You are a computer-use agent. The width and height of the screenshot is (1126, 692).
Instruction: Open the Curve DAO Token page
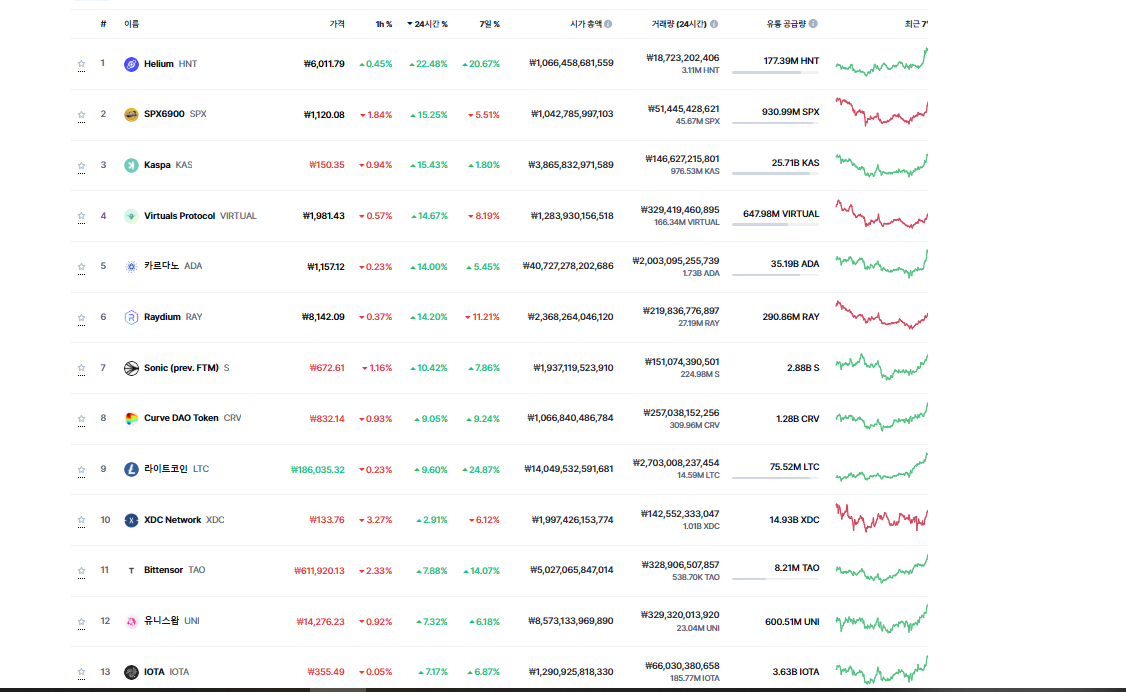click(x=192, y=418)
